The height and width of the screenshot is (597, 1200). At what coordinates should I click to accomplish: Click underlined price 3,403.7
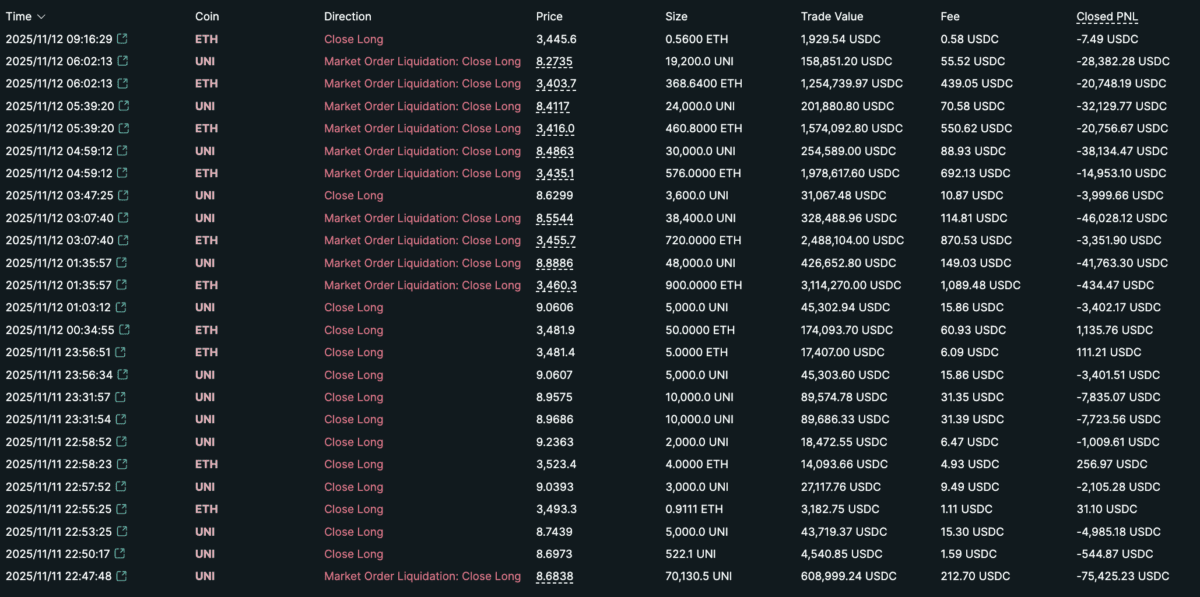click(x=555, y=84)
